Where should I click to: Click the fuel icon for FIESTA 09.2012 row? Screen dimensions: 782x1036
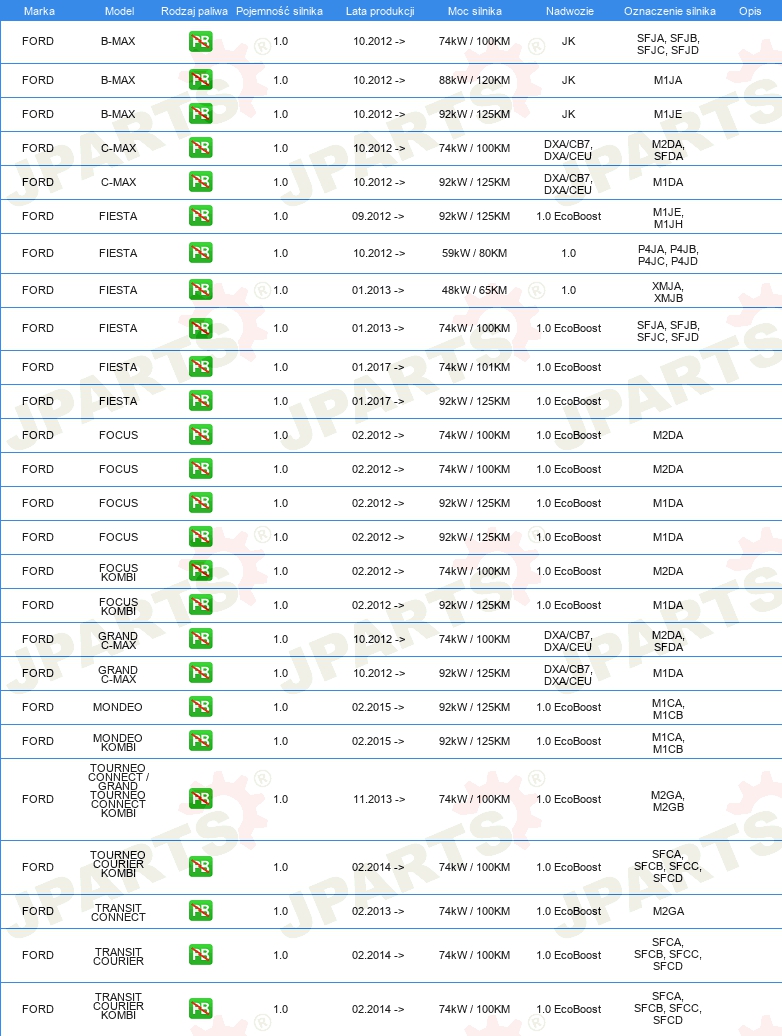[201, 216]
